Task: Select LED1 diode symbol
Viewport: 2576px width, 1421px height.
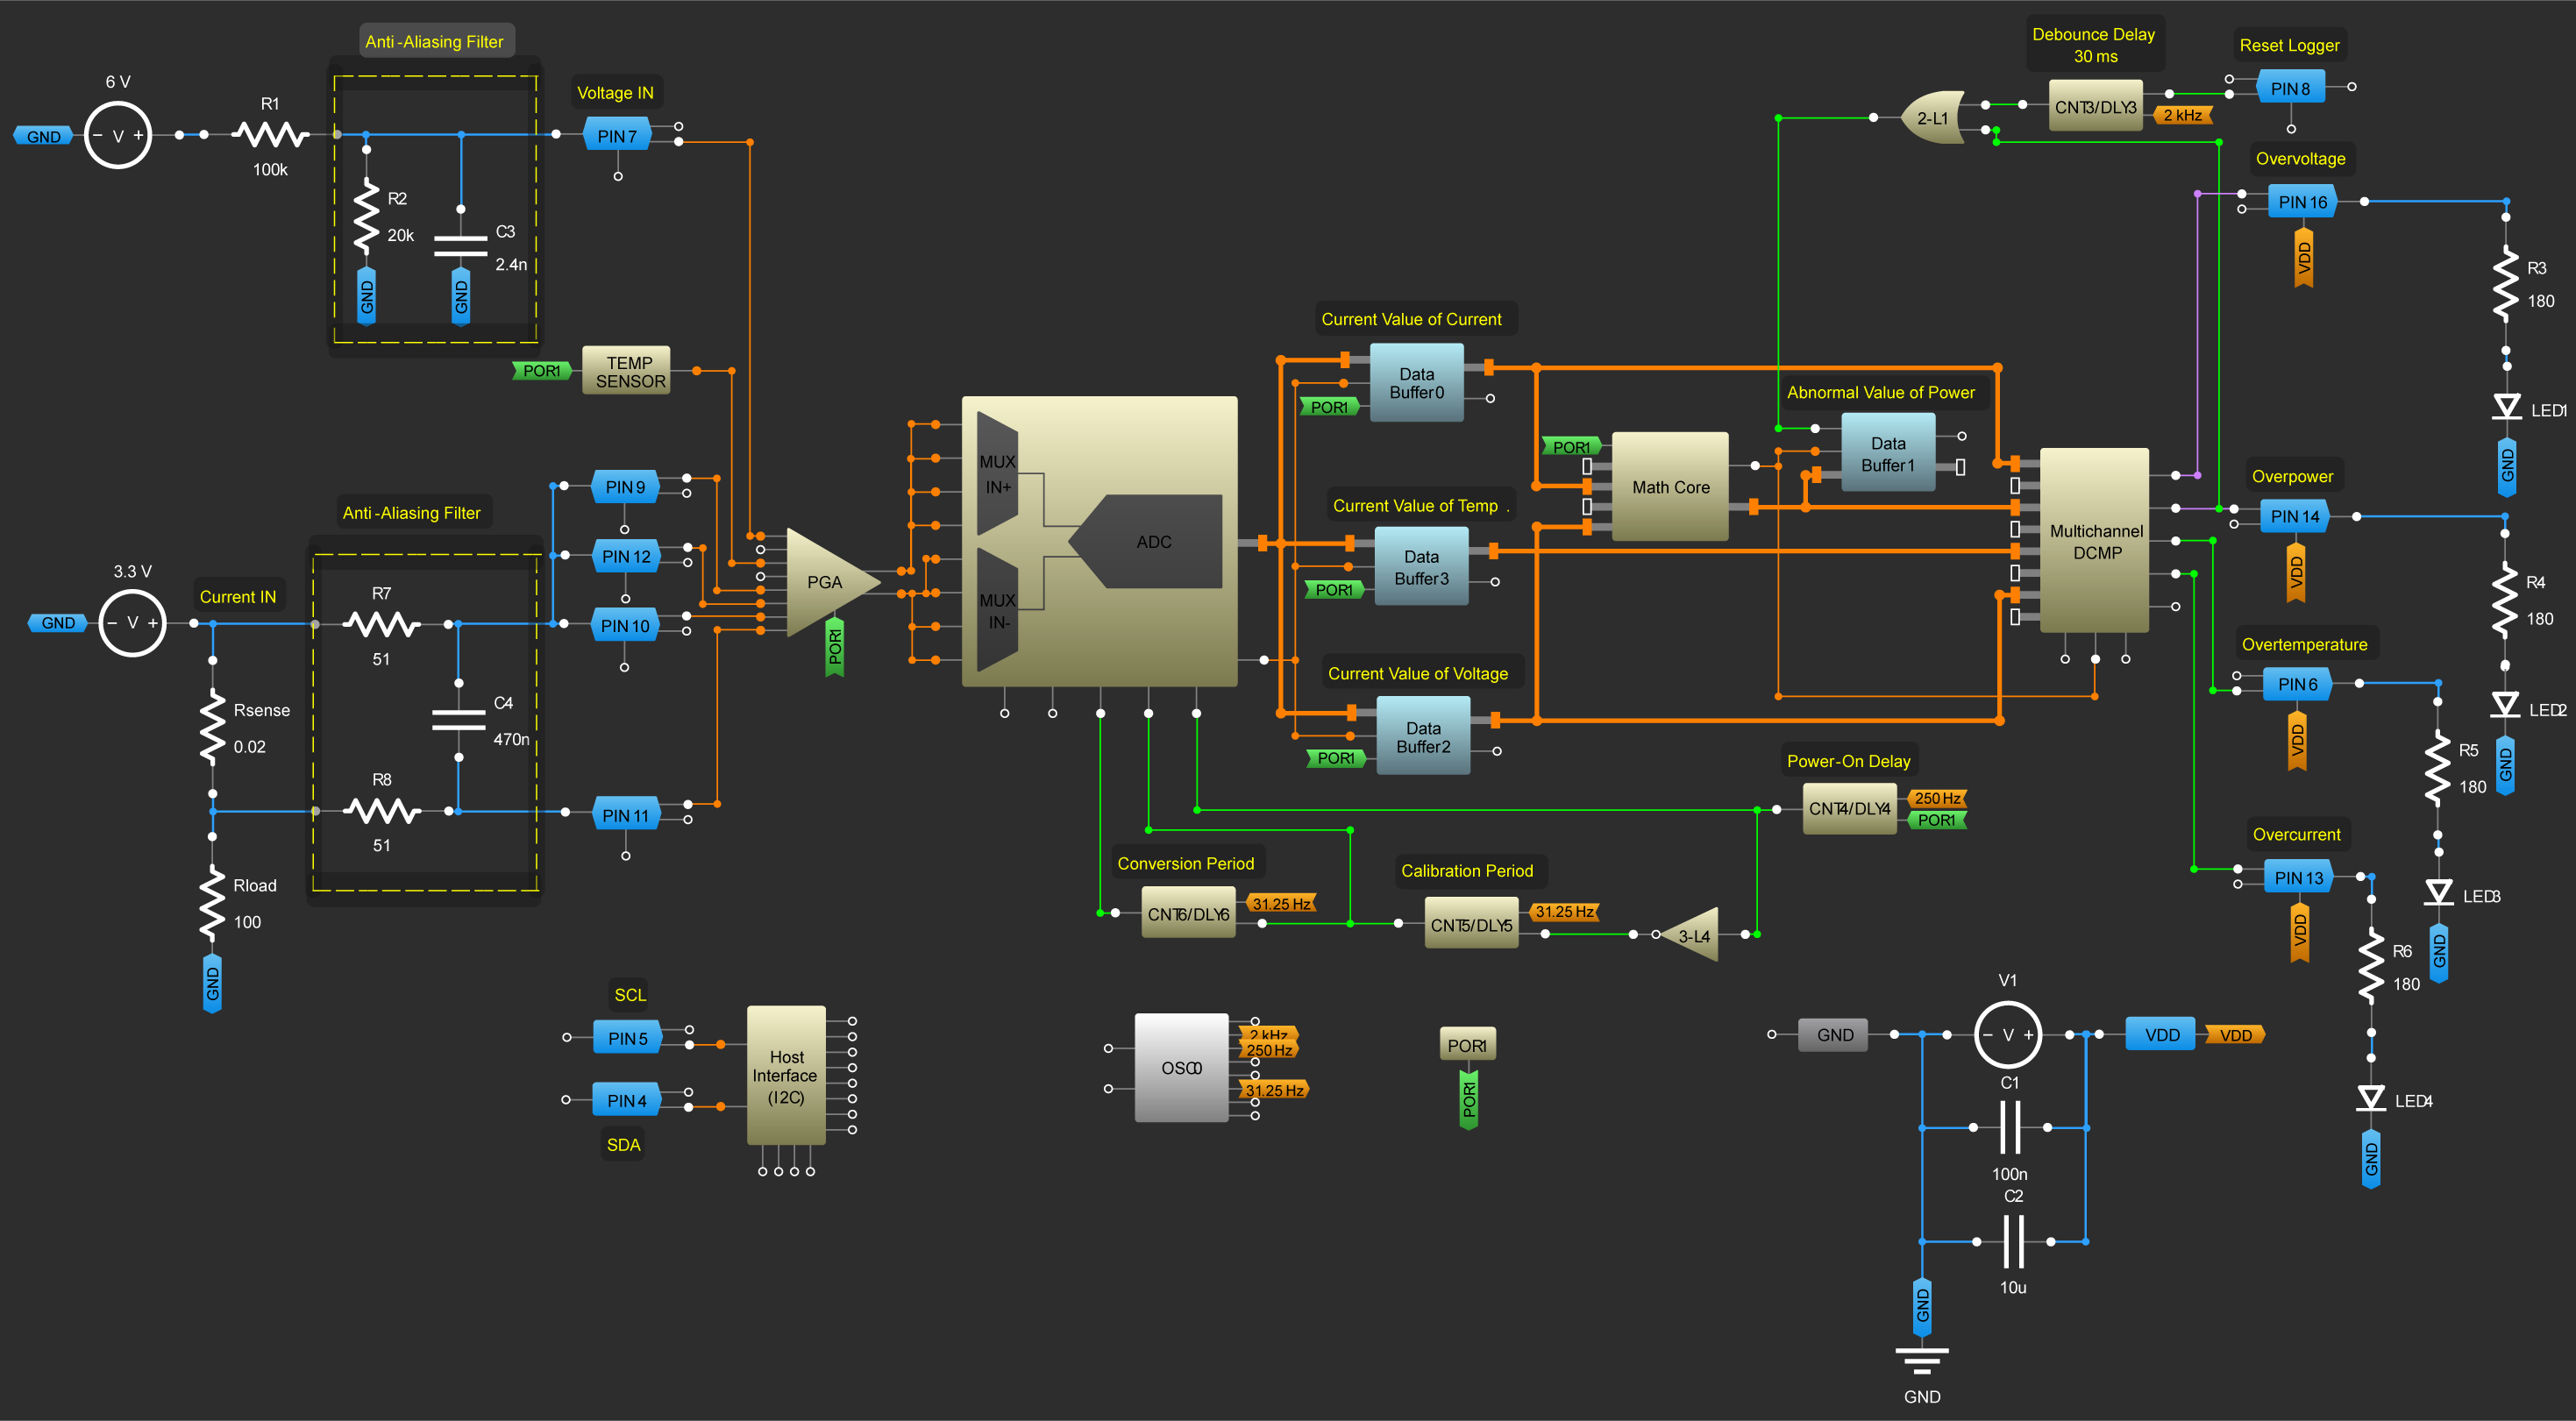Action: (x=2506, y=408)
